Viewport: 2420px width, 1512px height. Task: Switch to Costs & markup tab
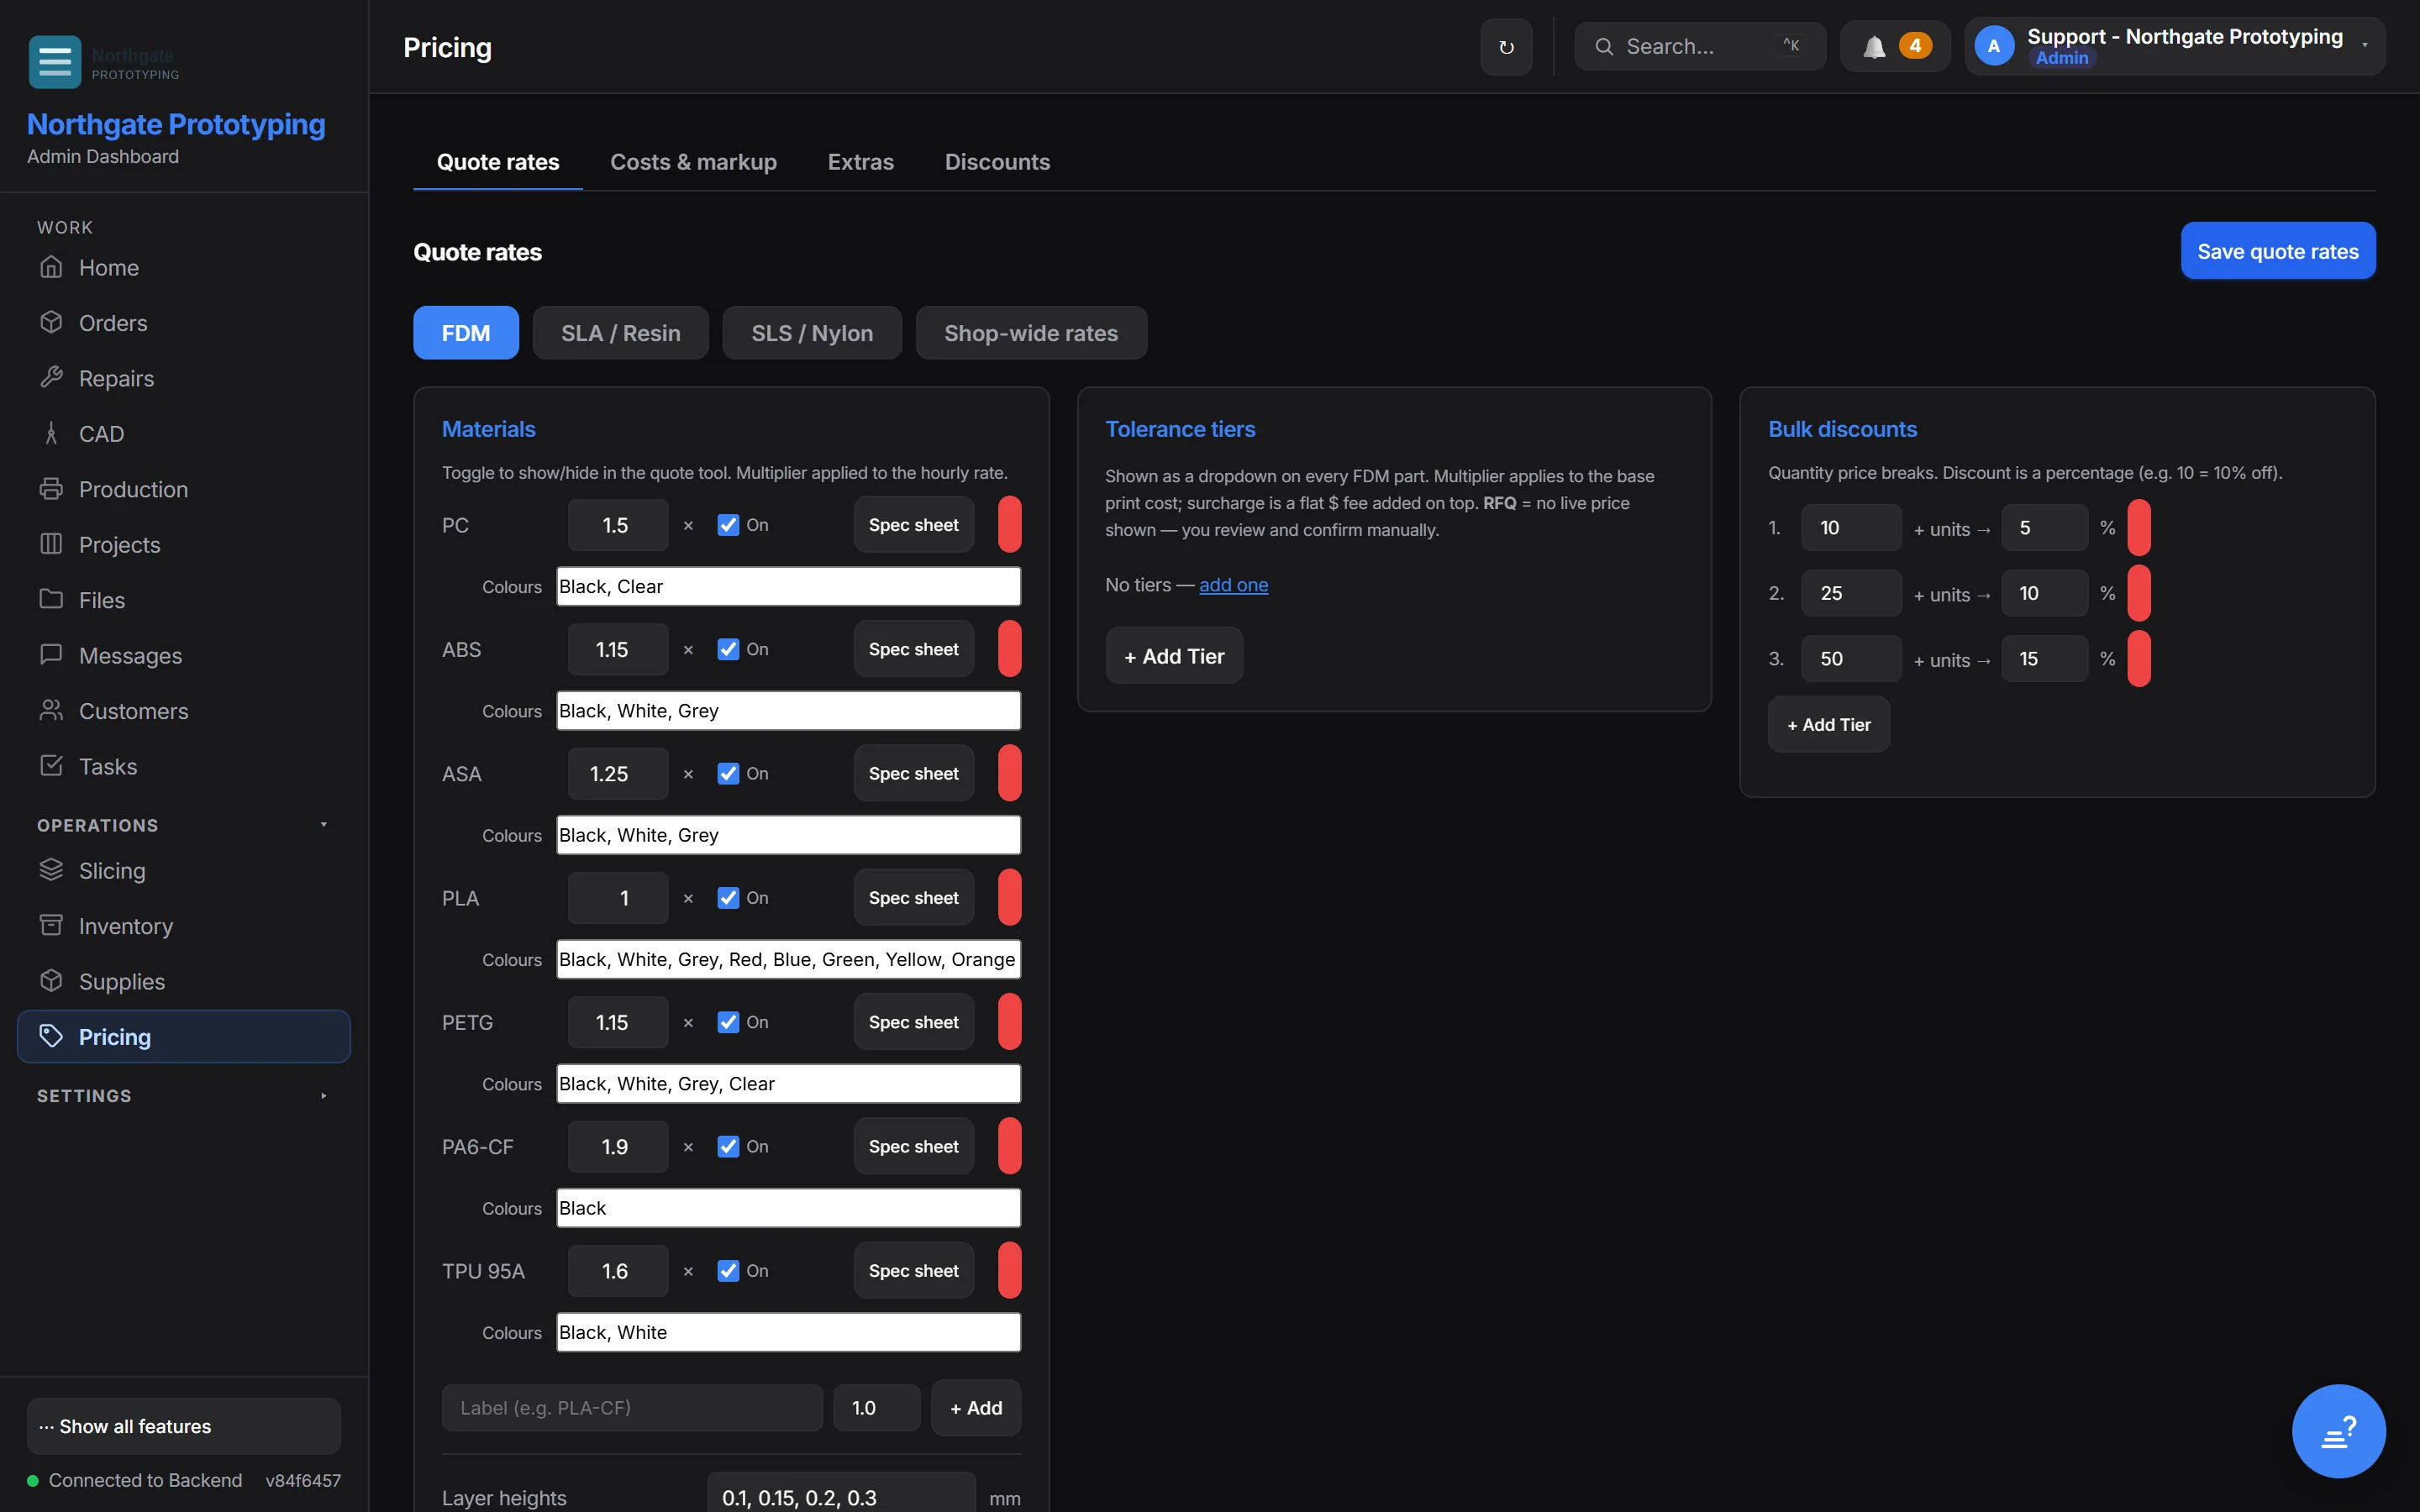pyautogui.click(x=693, y=162)
